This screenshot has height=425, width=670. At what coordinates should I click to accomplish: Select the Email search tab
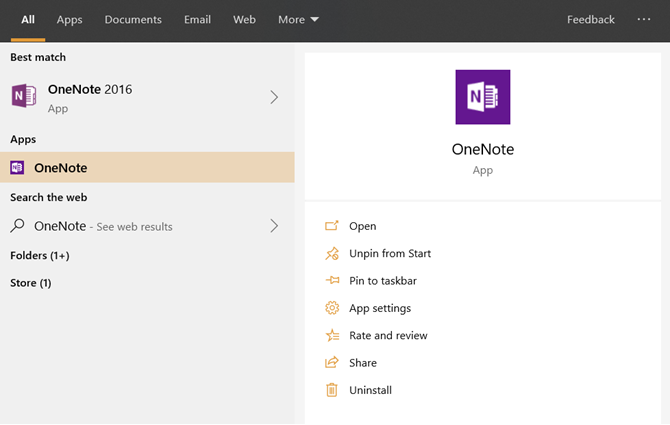197,20
